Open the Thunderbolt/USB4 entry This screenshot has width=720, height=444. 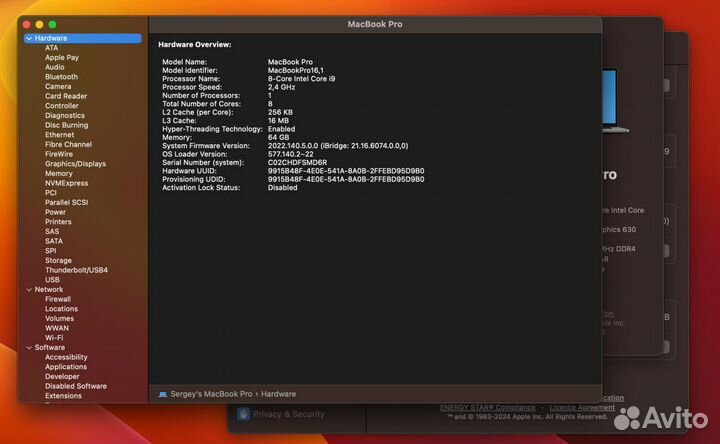(76, 270)
